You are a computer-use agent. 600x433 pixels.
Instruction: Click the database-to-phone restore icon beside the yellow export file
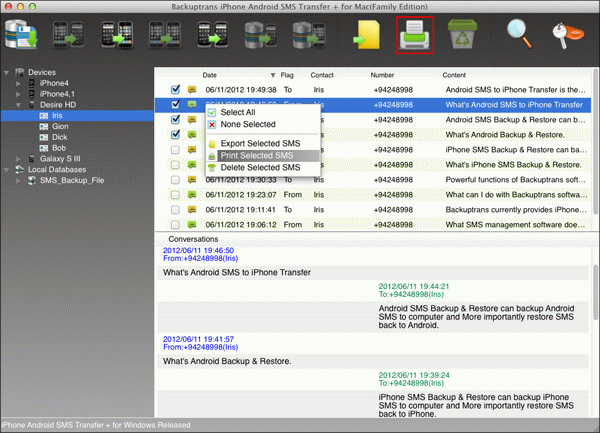[309, 35]
